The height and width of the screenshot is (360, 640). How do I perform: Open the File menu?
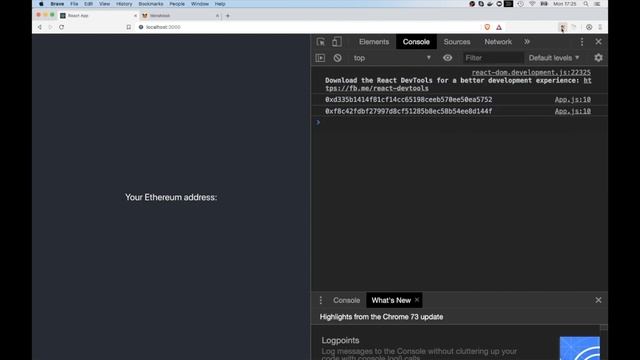click(74, 4)
